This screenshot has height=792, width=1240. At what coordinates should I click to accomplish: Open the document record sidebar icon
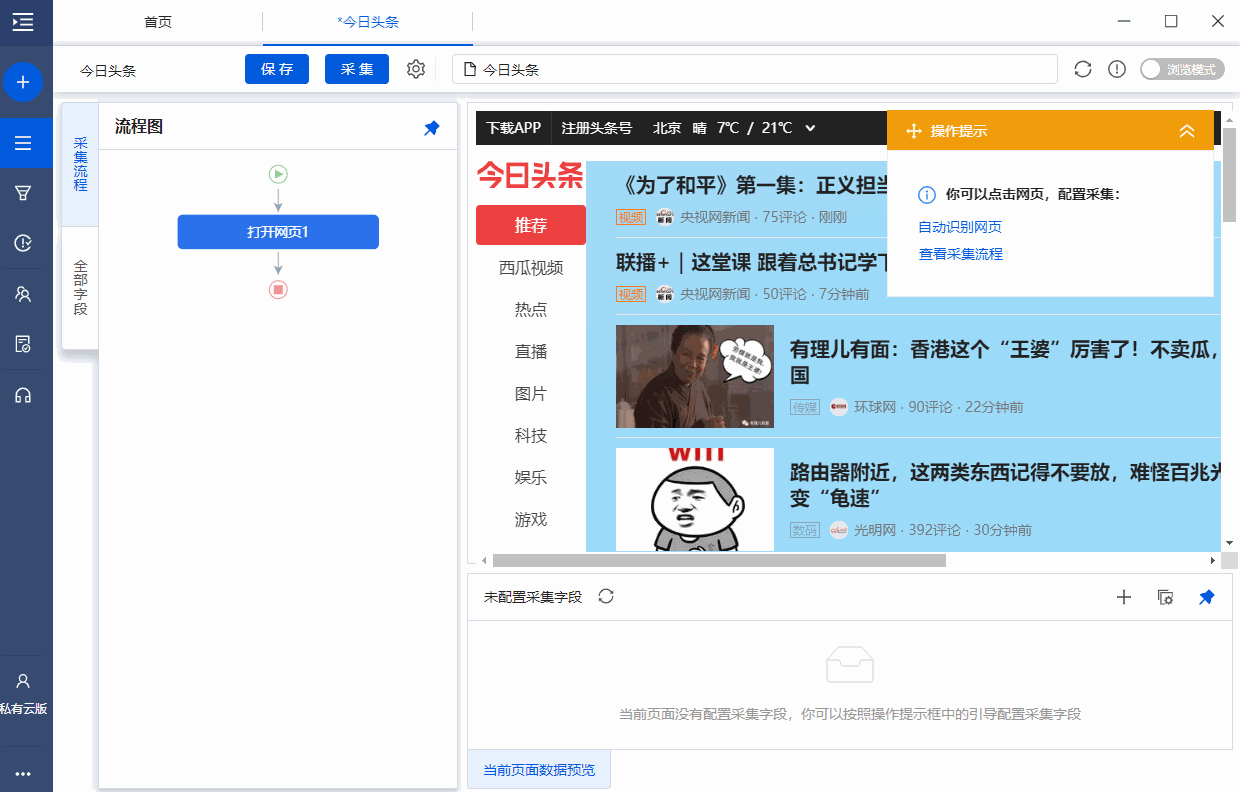click(23, 344)
